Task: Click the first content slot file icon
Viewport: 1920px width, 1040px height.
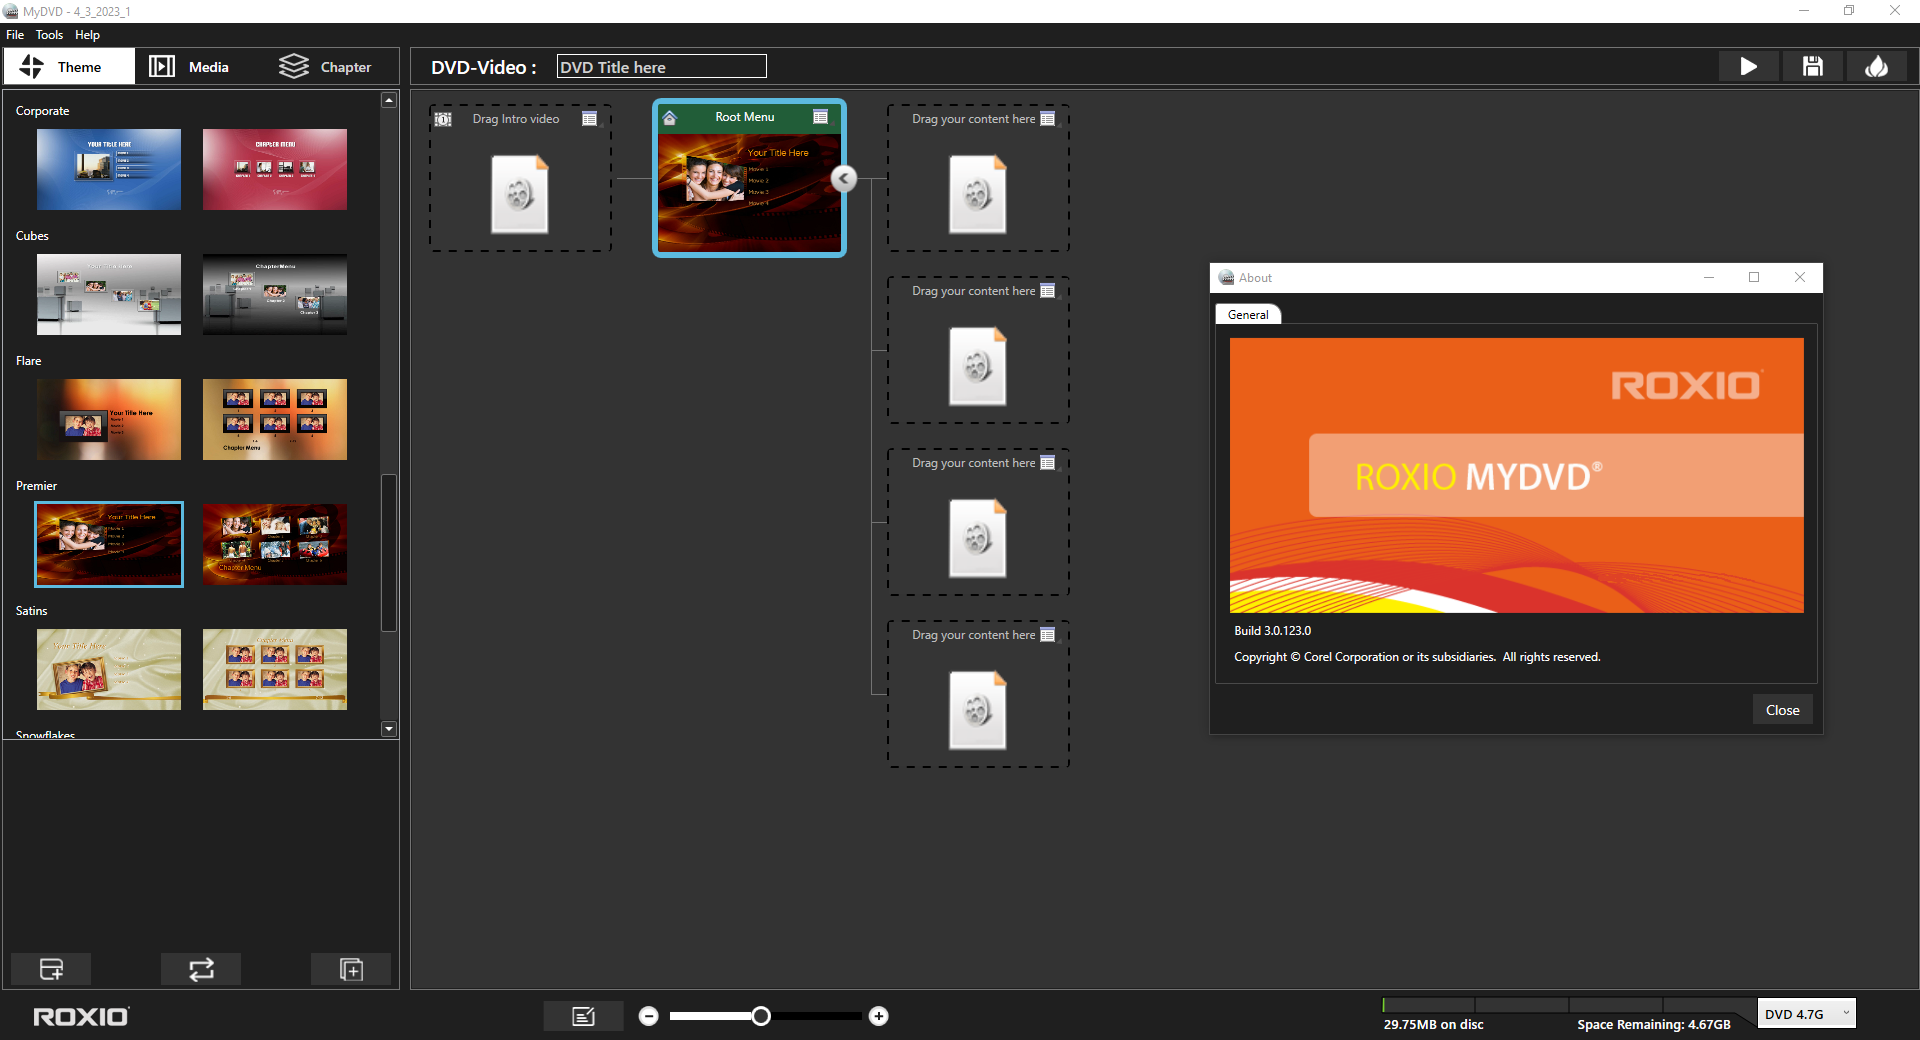Action: [x=978, y=194]
